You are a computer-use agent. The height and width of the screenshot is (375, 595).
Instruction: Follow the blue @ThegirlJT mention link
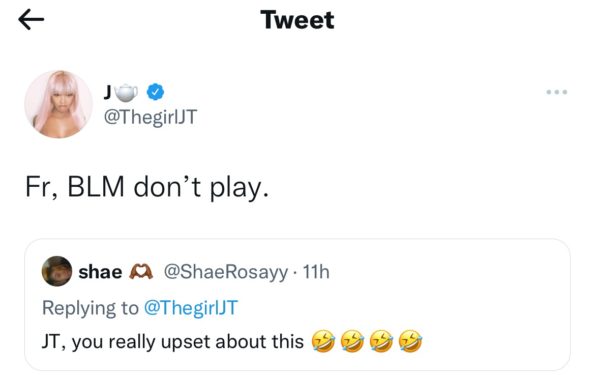[x=191, y=307]
